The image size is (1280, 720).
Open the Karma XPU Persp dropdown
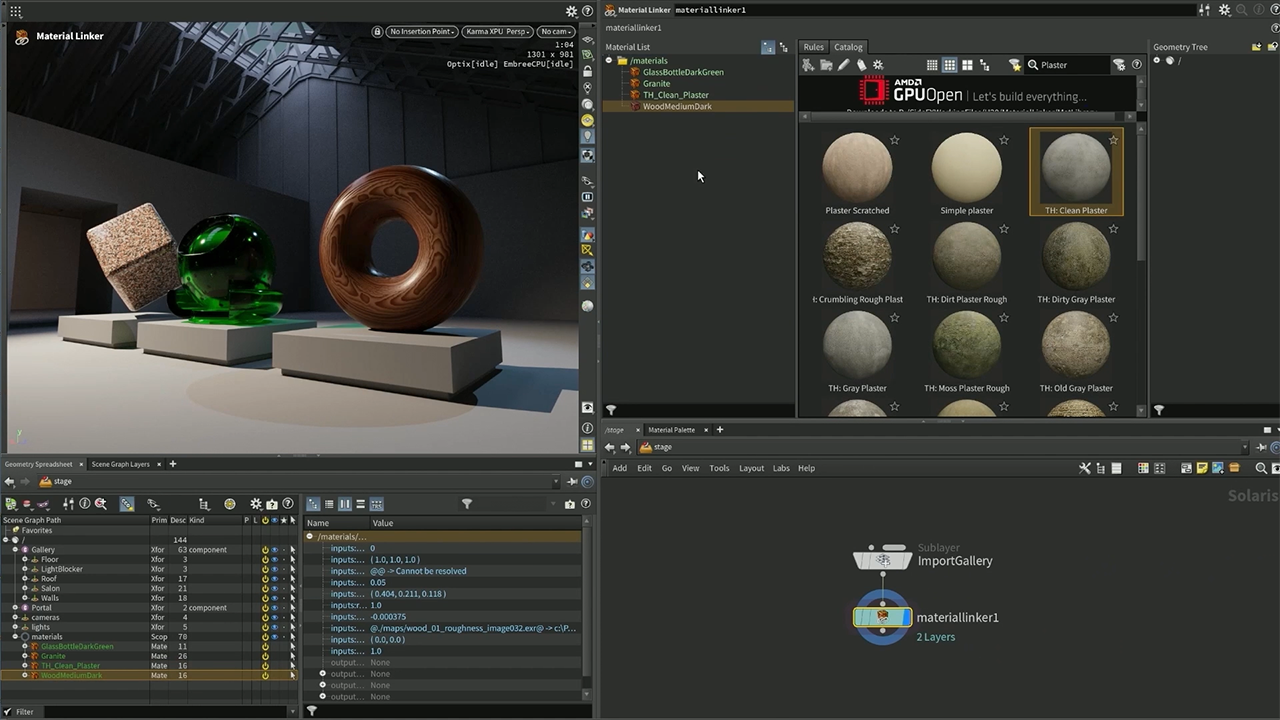pyautogui.click(x=497, y=31)
